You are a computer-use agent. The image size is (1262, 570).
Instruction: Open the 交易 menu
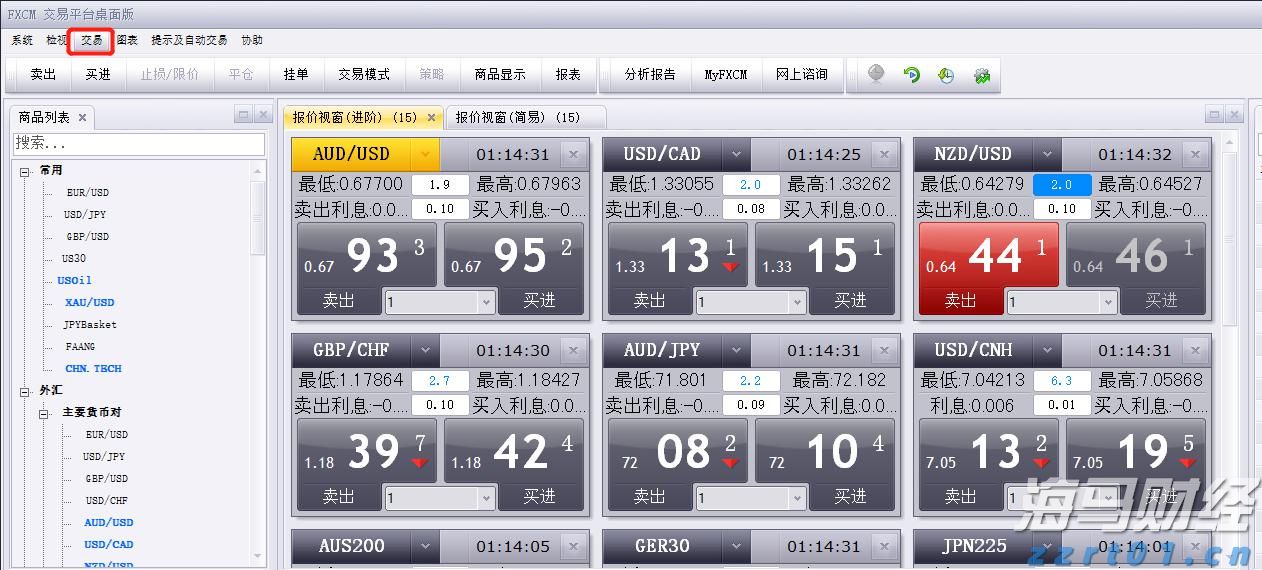(x=91, y=40)
